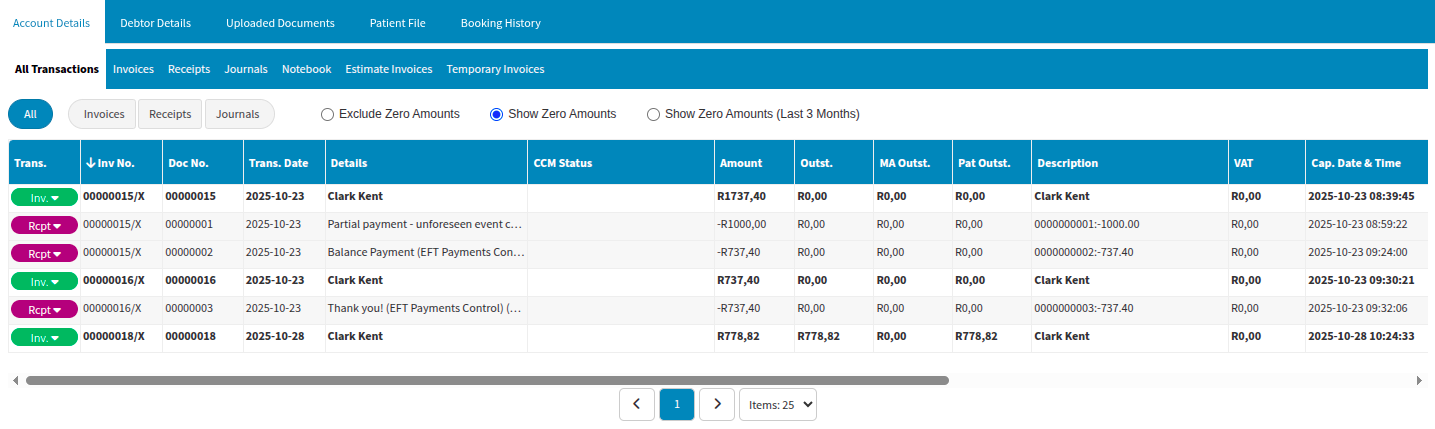Image resolution: width=1435 pixels, height=429 pixels.
Task: Go to the Patient File tab
Action: (397, 22)
